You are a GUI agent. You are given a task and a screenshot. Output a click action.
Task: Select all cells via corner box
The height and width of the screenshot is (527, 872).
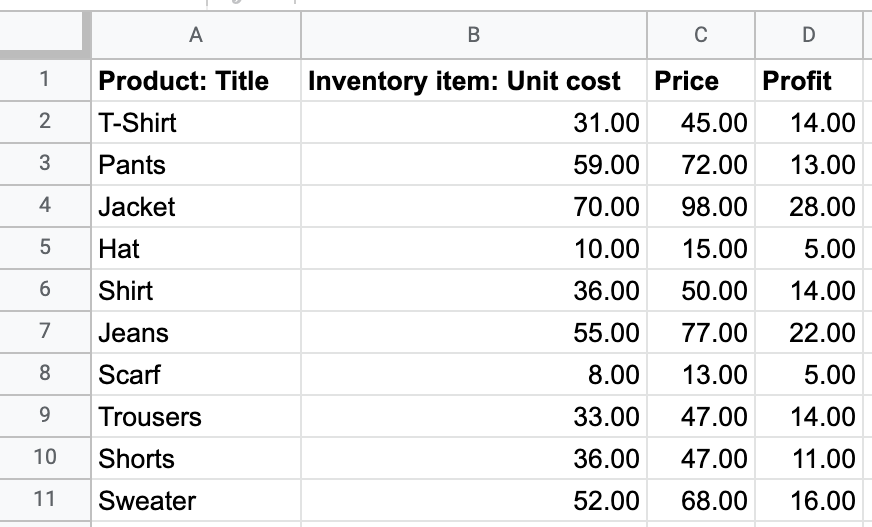[x=44, y=34]
